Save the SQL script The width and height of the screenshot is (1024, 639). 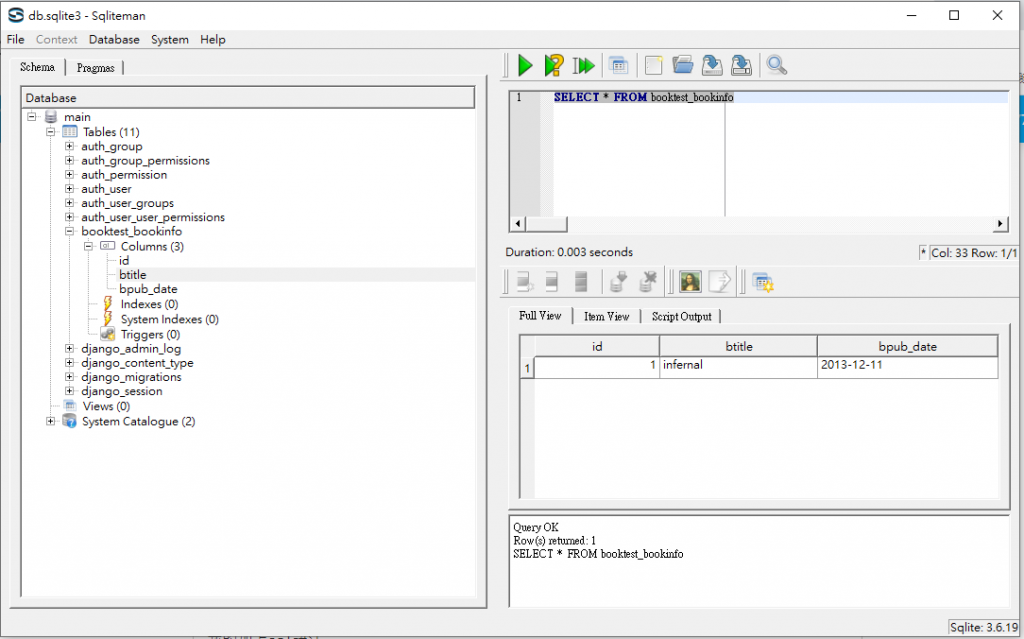coord(712,65)
